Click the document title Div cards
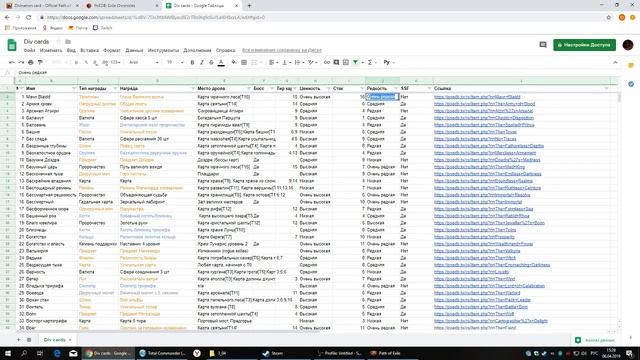Viewport: 640px width, 360px height. coord(36,42)
